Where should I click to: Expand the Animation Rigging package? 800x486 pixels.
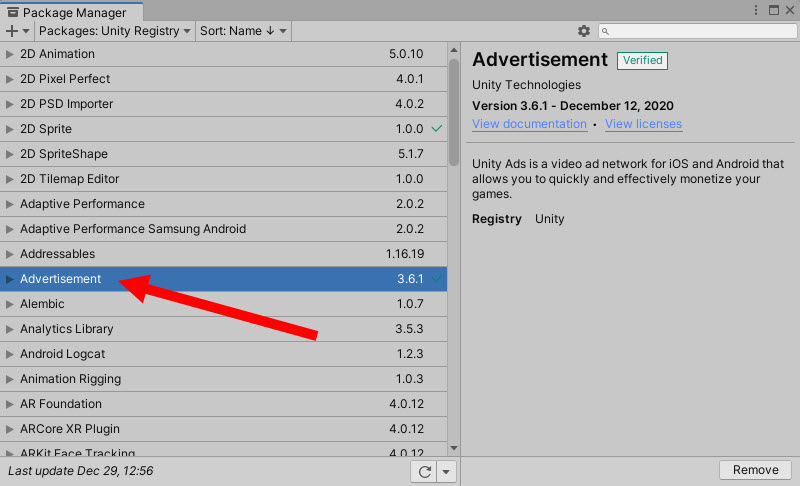pos(9,379)
